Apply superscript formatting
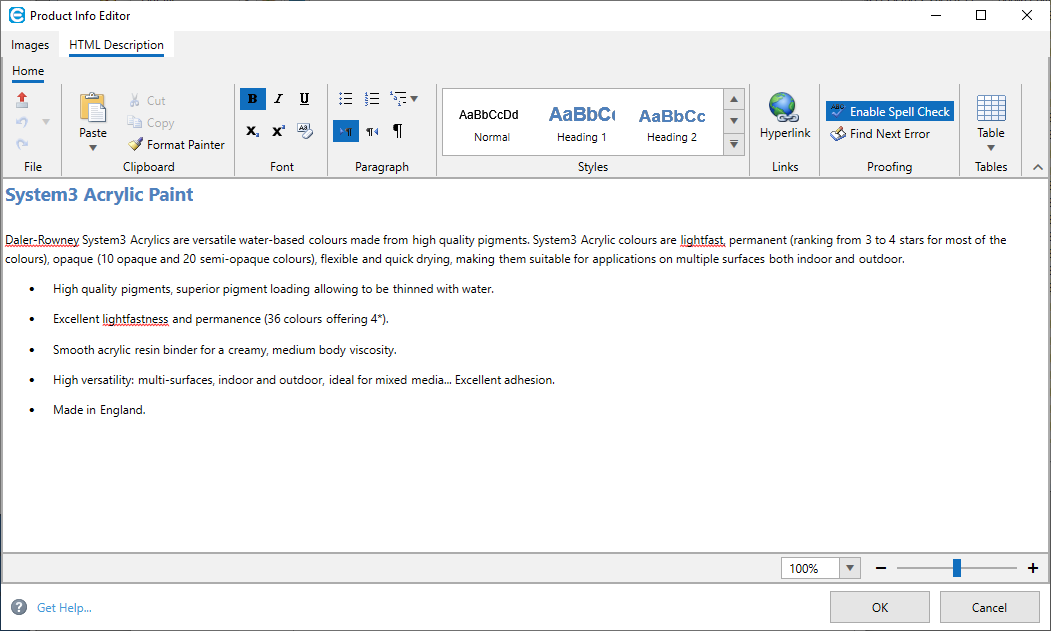This screenshot has width=1051, height=631. click(279, 131)
